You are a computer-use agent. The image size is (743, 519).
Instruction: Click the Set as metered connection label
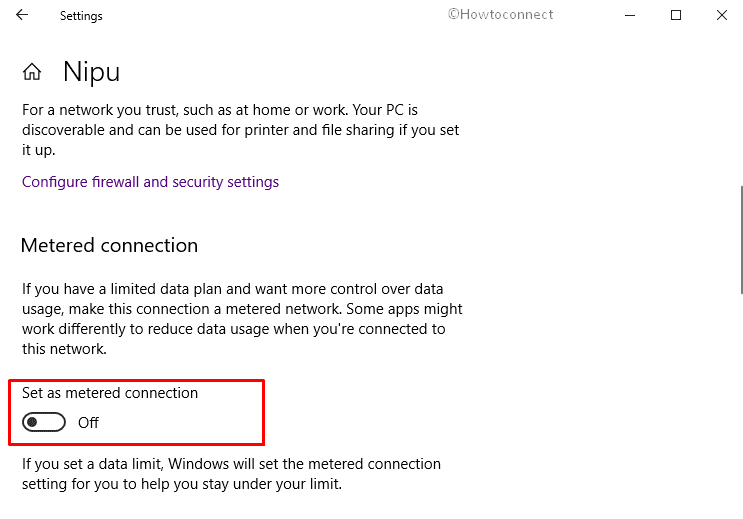(110, 393)
